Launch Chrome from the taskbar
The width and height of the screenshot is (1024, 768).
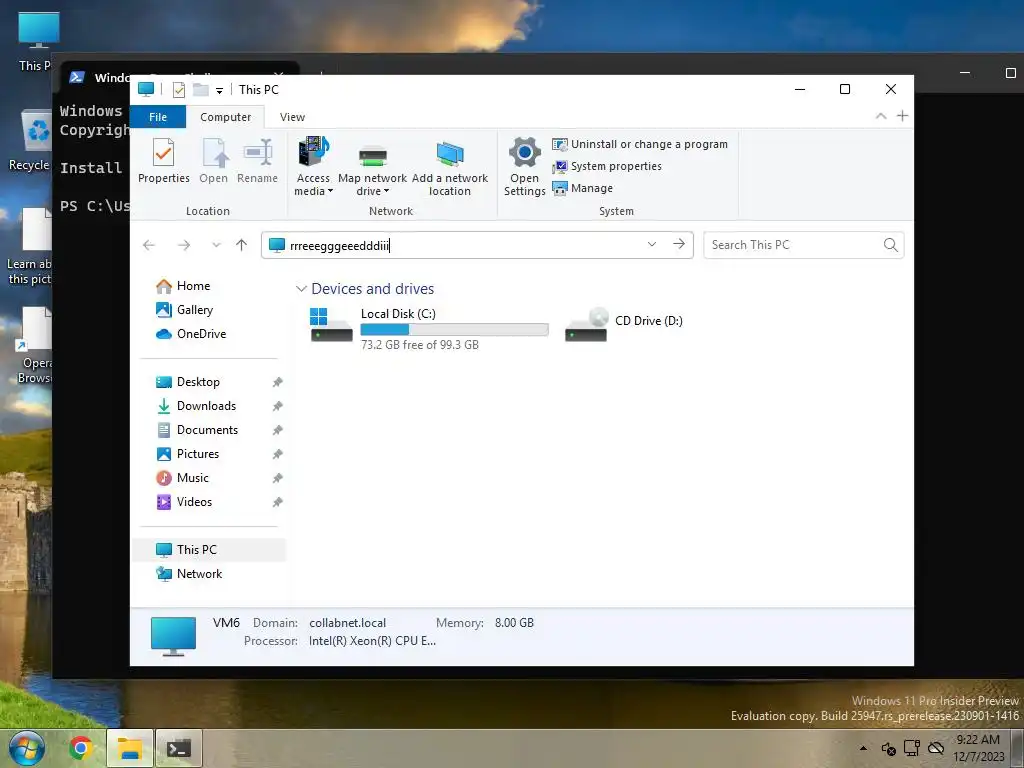click(81, 748)
